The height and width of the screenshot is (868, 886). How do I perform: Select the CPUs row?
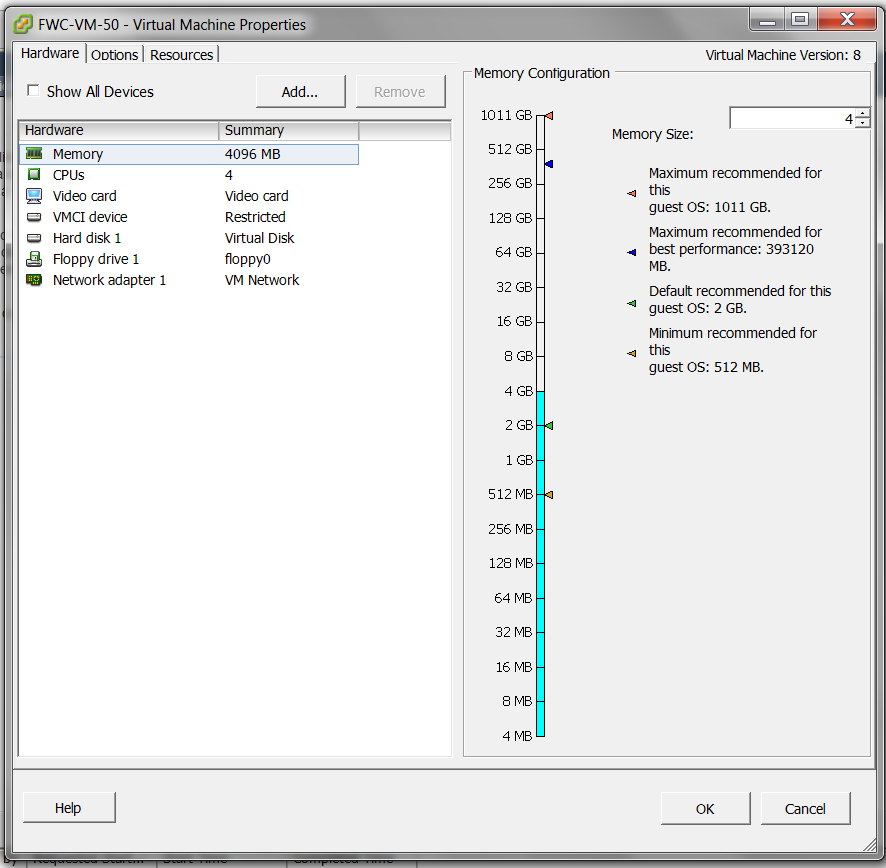tap(189, 175)
